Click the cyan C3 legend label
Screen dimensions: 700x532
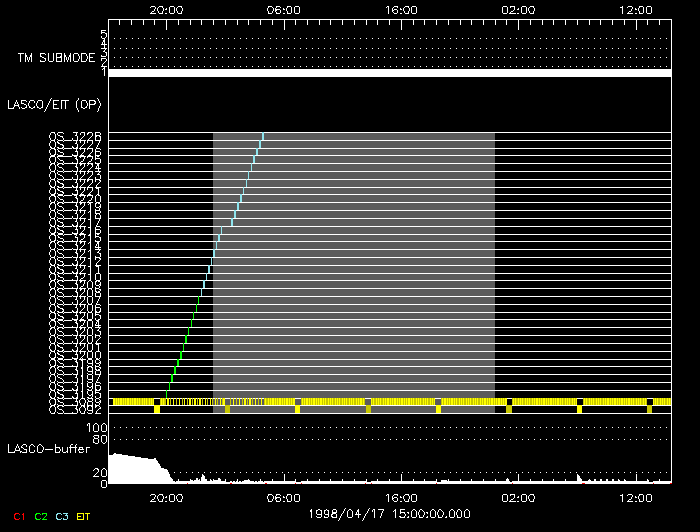(63, 517)
